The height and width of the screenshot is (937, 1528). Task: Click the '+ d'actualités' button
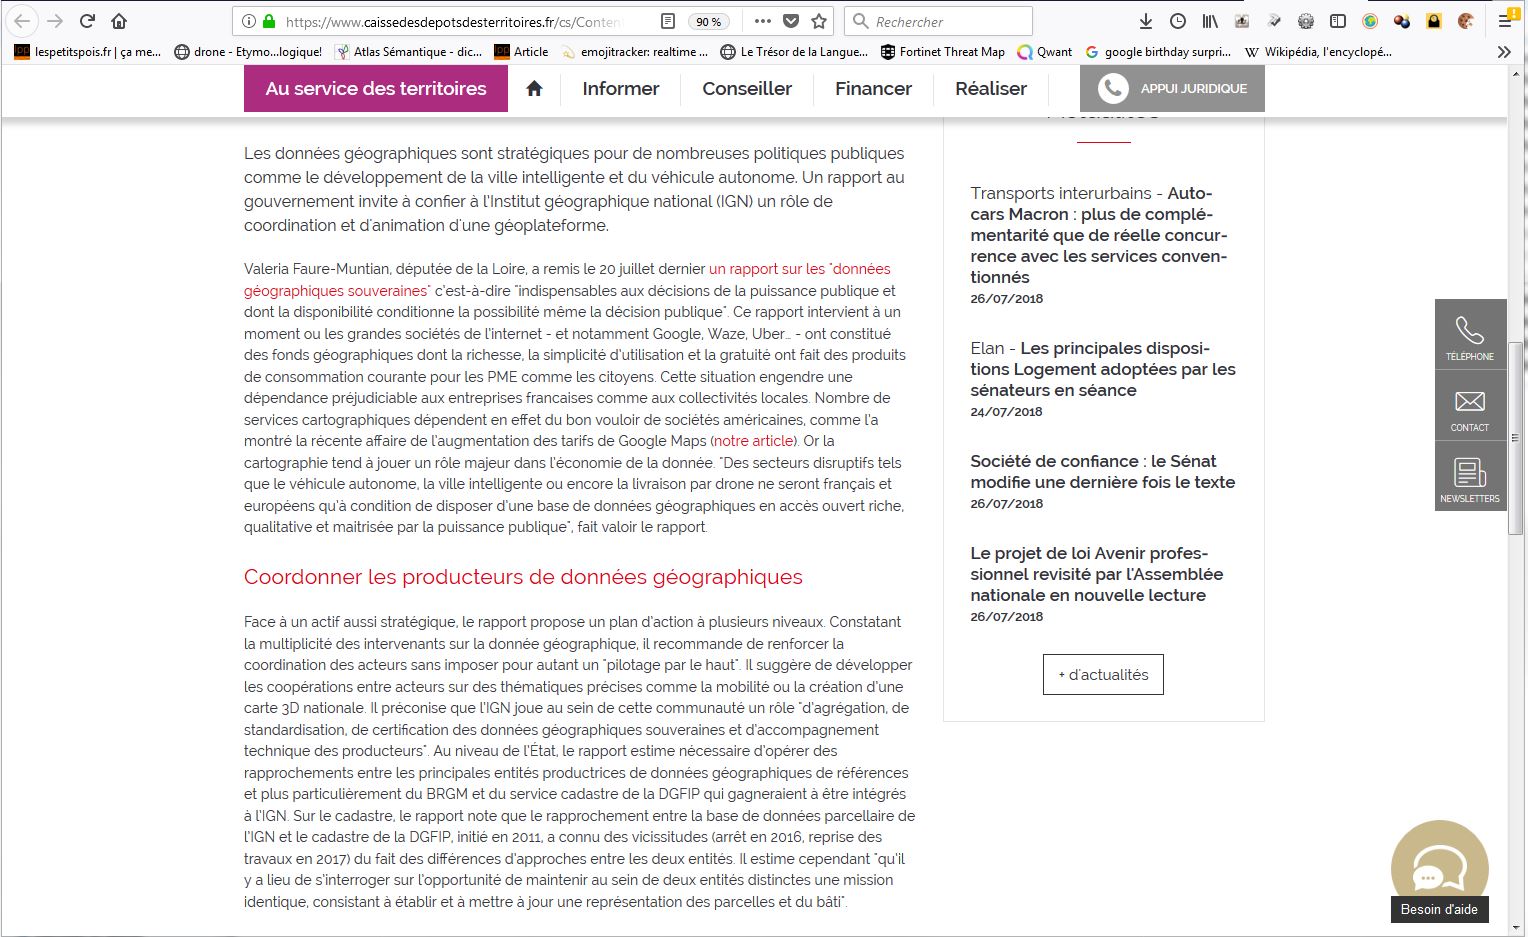point(1103,675)
